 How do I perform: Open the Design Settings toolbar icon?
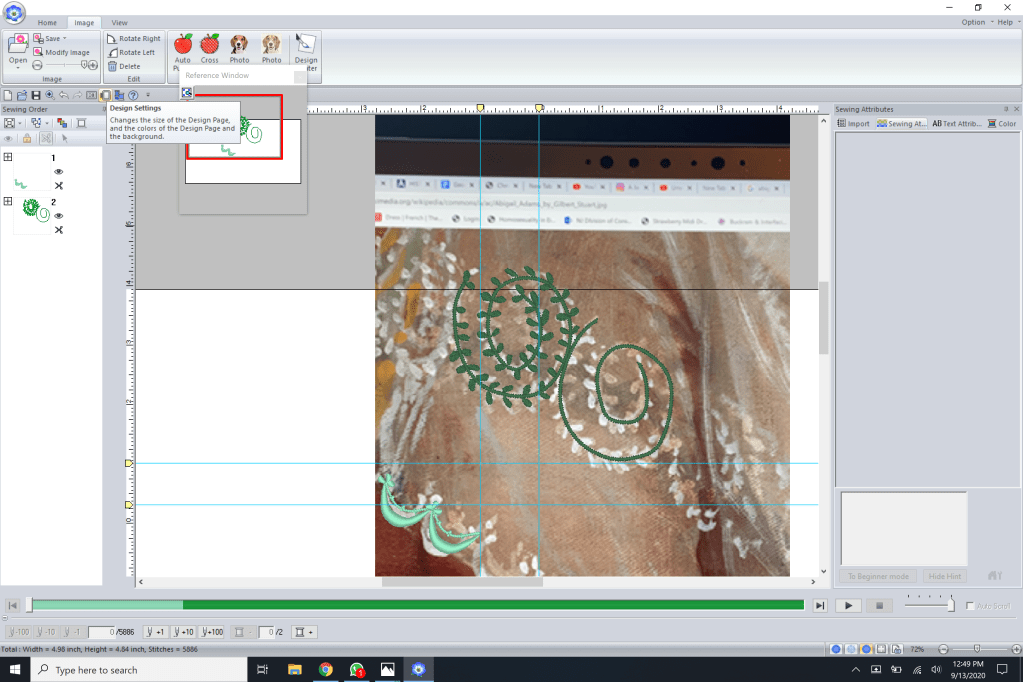coord(105,95)
